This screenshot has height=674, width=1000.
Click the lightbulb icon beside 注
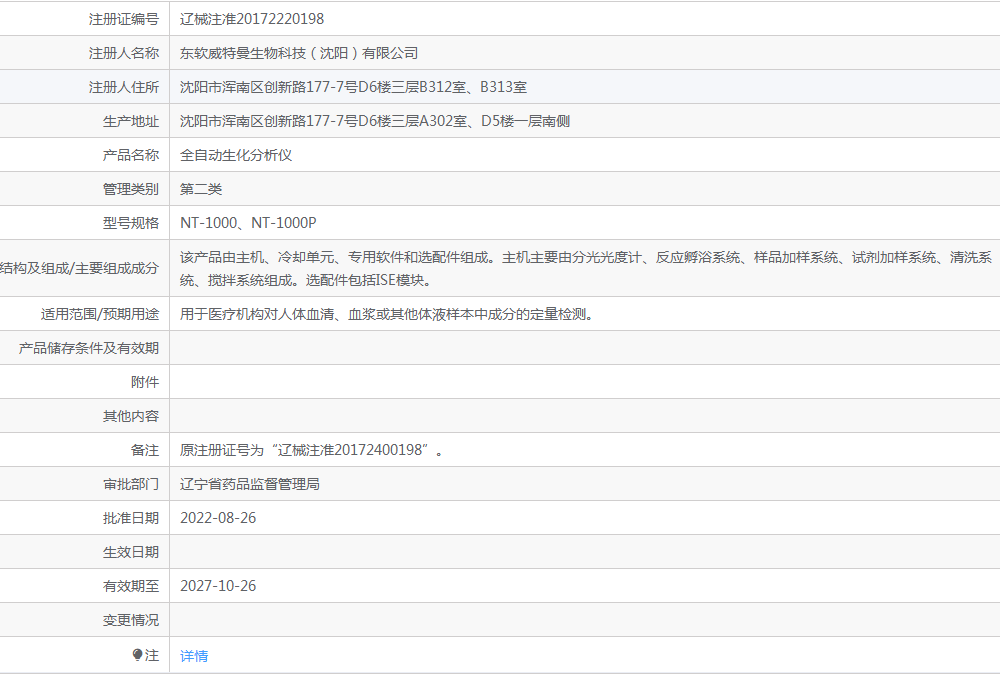(x=137, y=655)
